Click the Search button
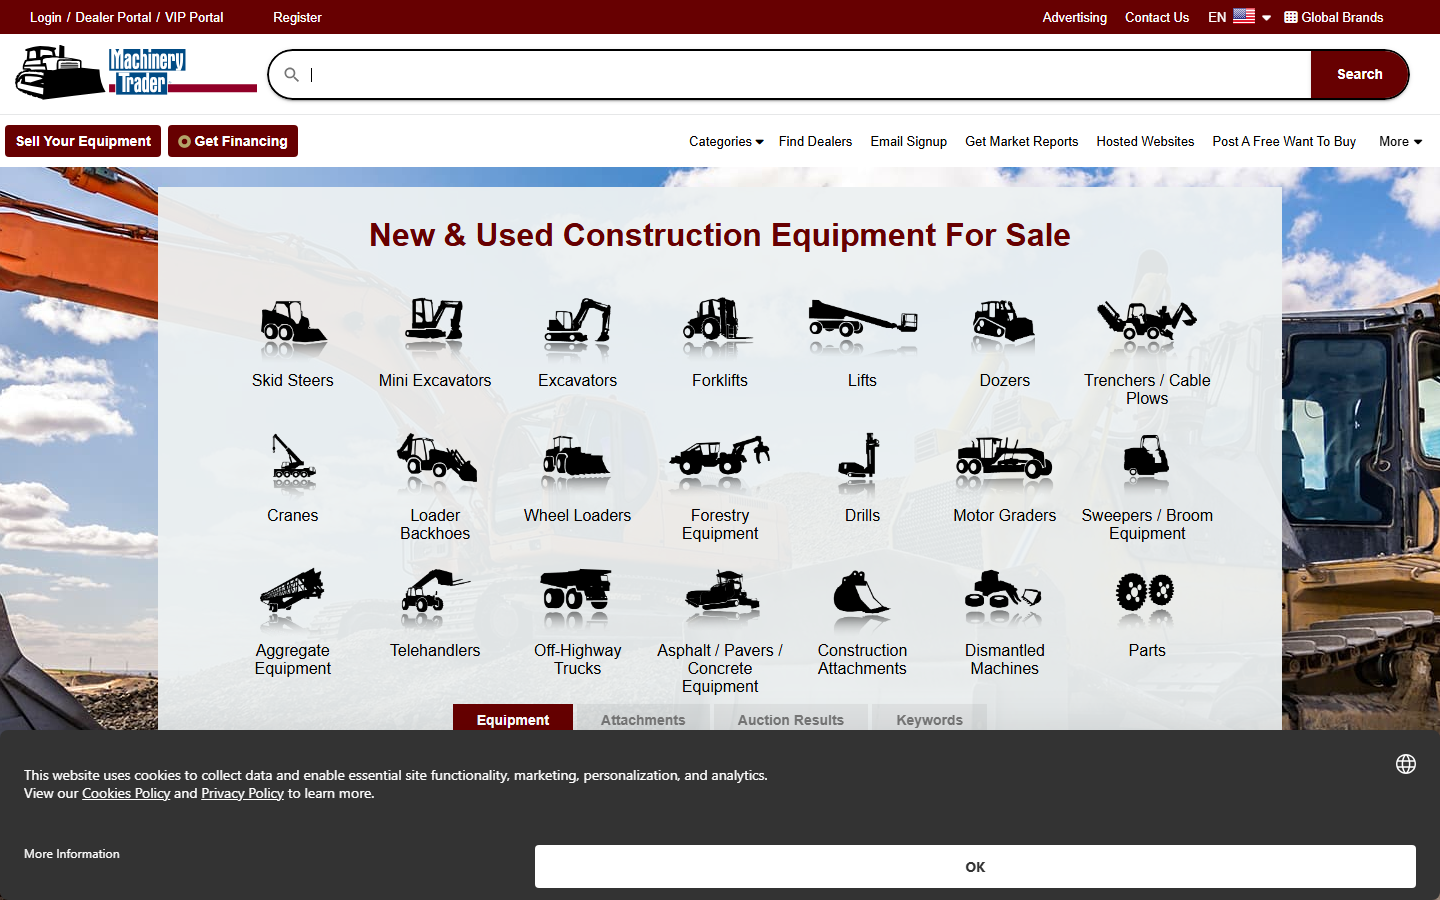This screenshot has height=900, width=1440. pos(1360,74)
